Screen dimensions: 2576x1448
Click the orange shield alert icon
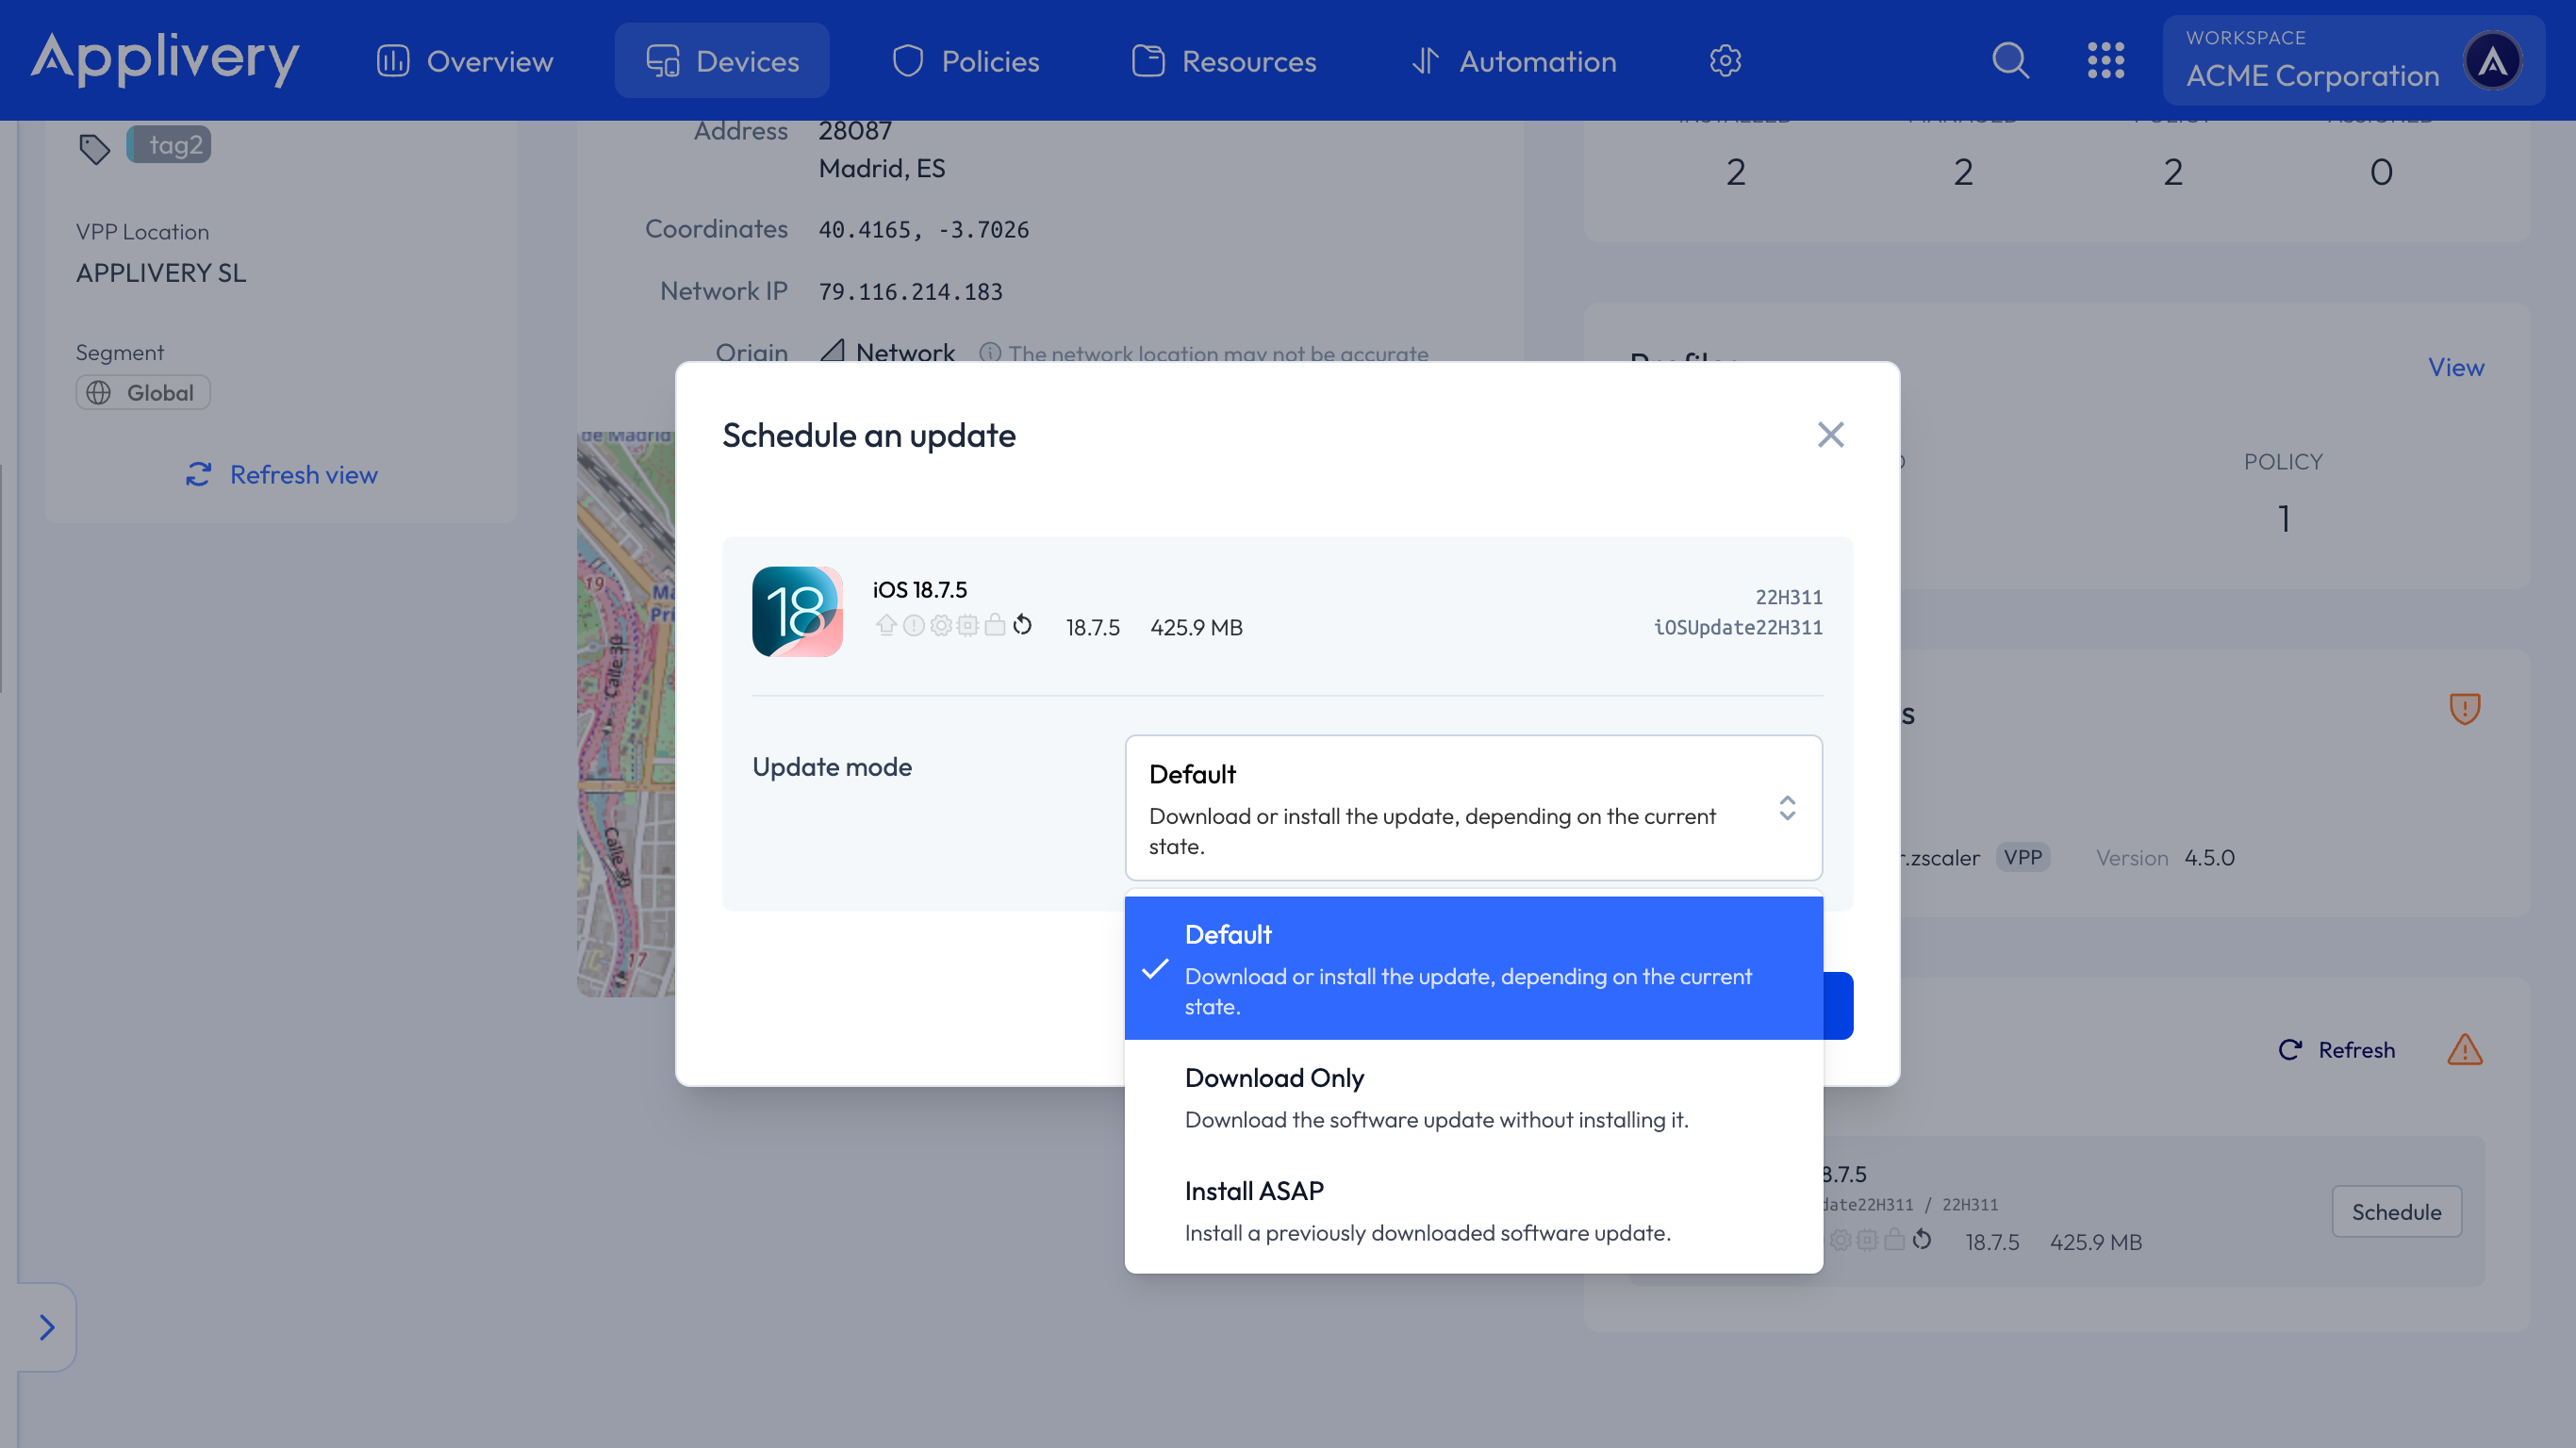coord(2464,708)
